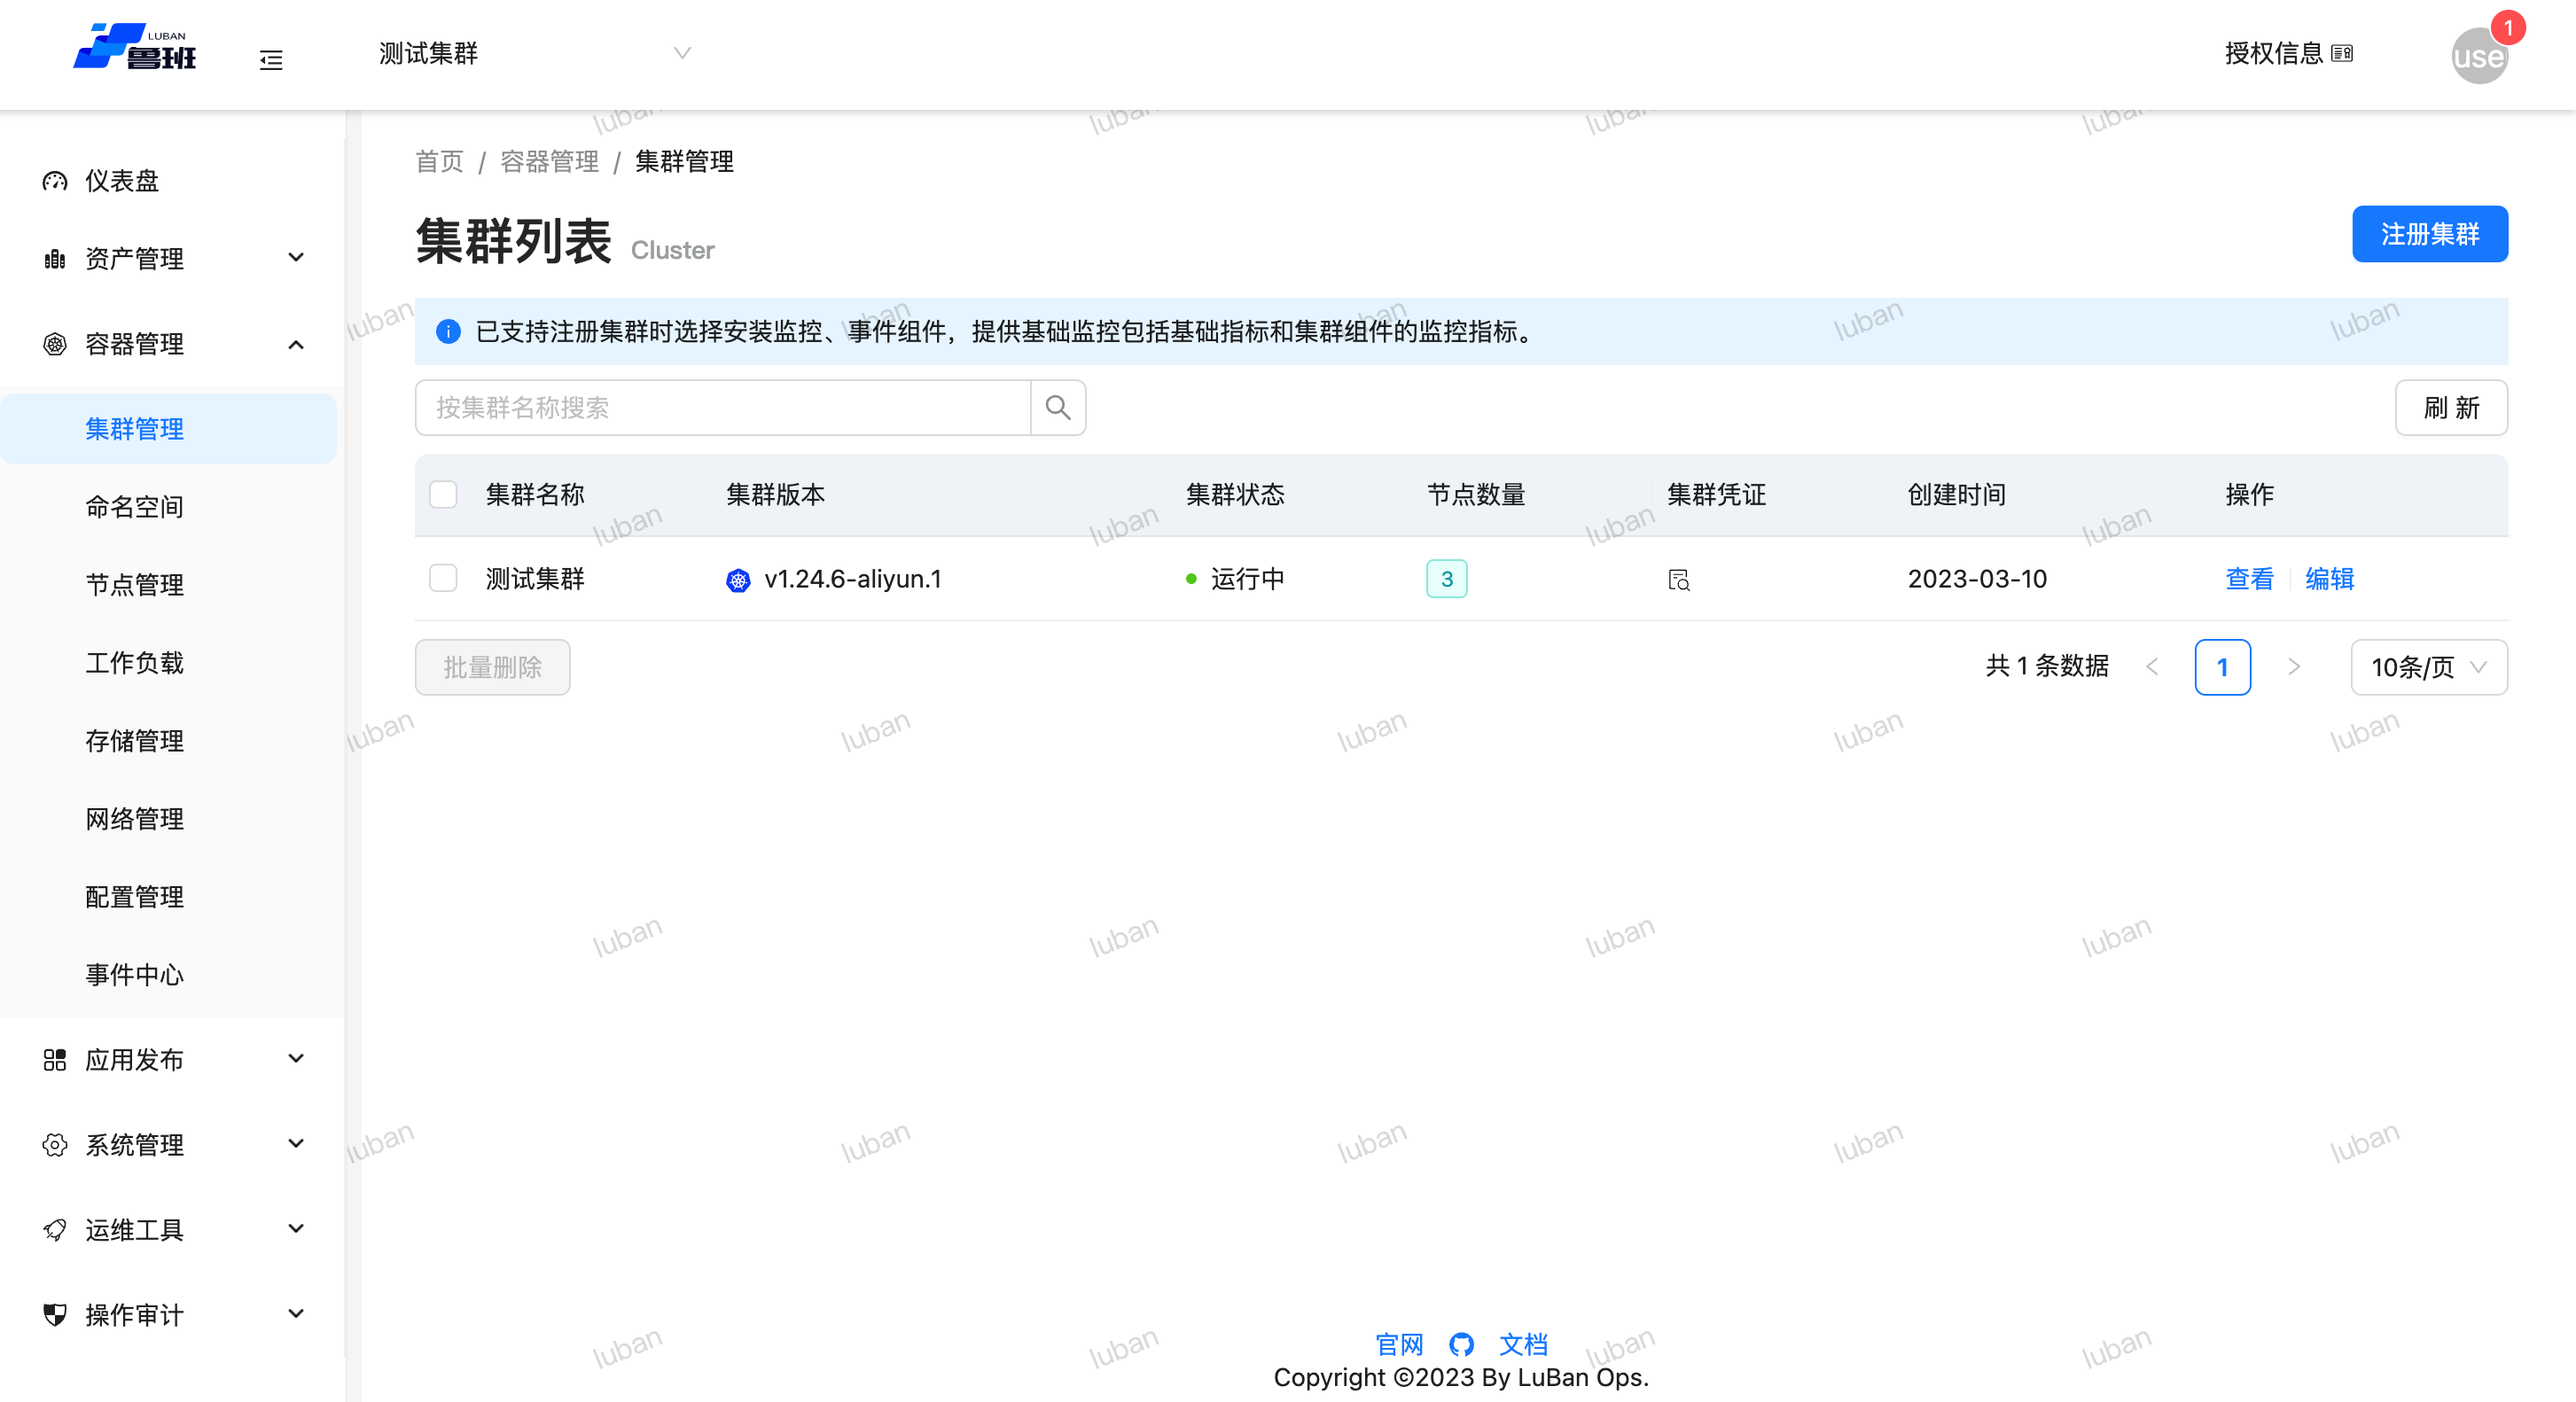Click the node count badge 3
Image resolution: width=2576 pixels, height=1402 pixels.
(x=1446, y=579)
